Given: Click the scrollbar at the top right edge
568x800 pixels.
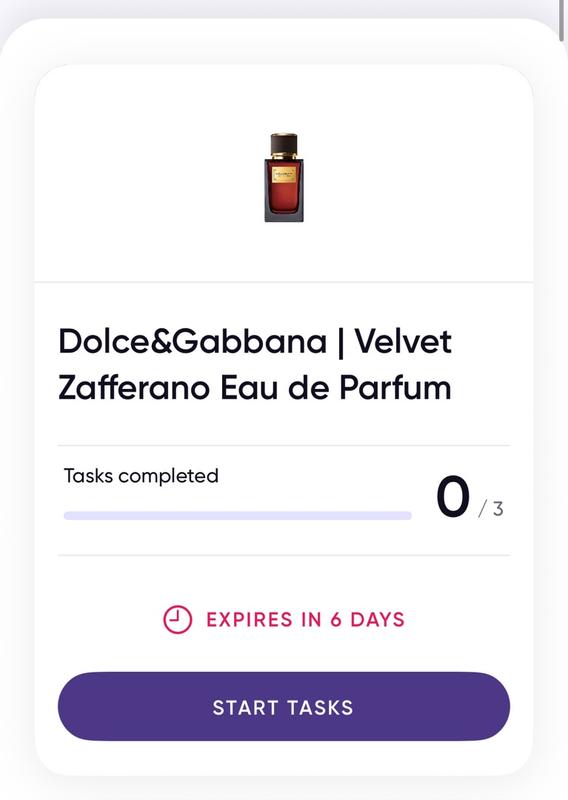Looking at the screenshot, I should pyautogui.click(x=564, y=20).
